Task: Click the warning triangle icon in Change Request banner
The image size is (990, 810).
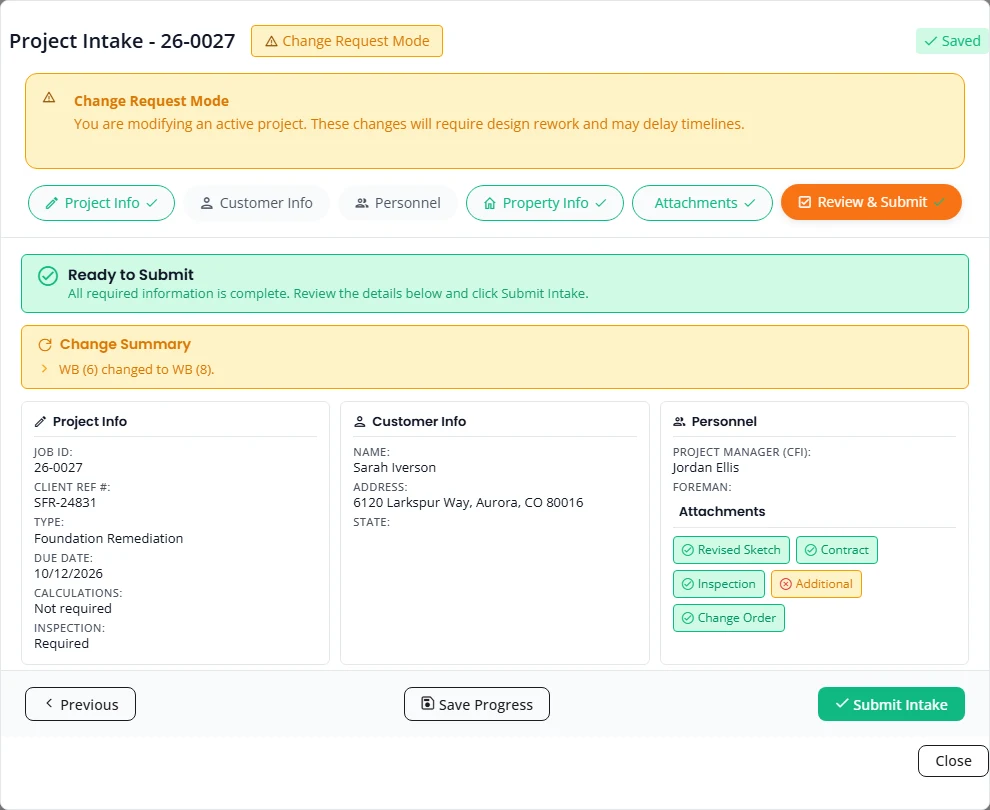Action: click(x=49, y=98)
